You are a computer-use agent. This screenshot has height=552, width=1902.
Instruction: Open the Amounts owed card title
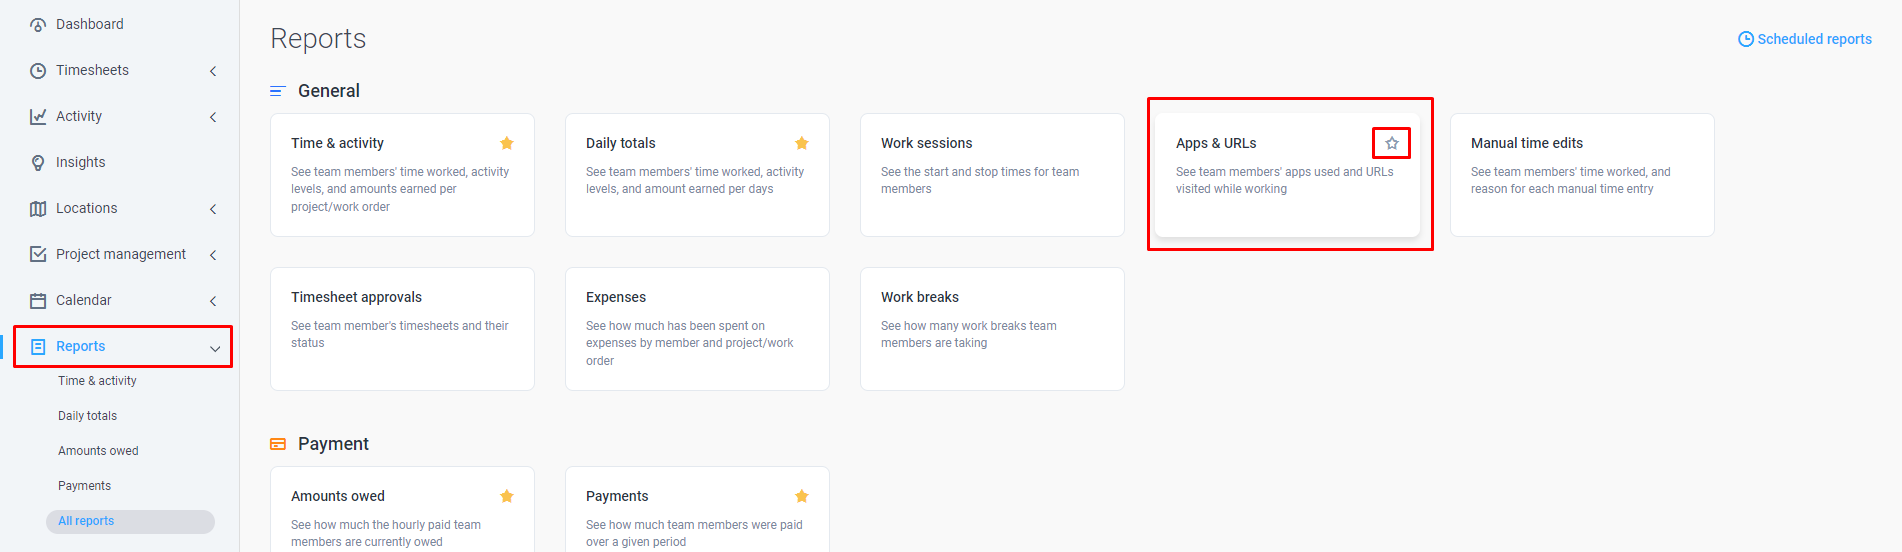(x=338, y=496)
